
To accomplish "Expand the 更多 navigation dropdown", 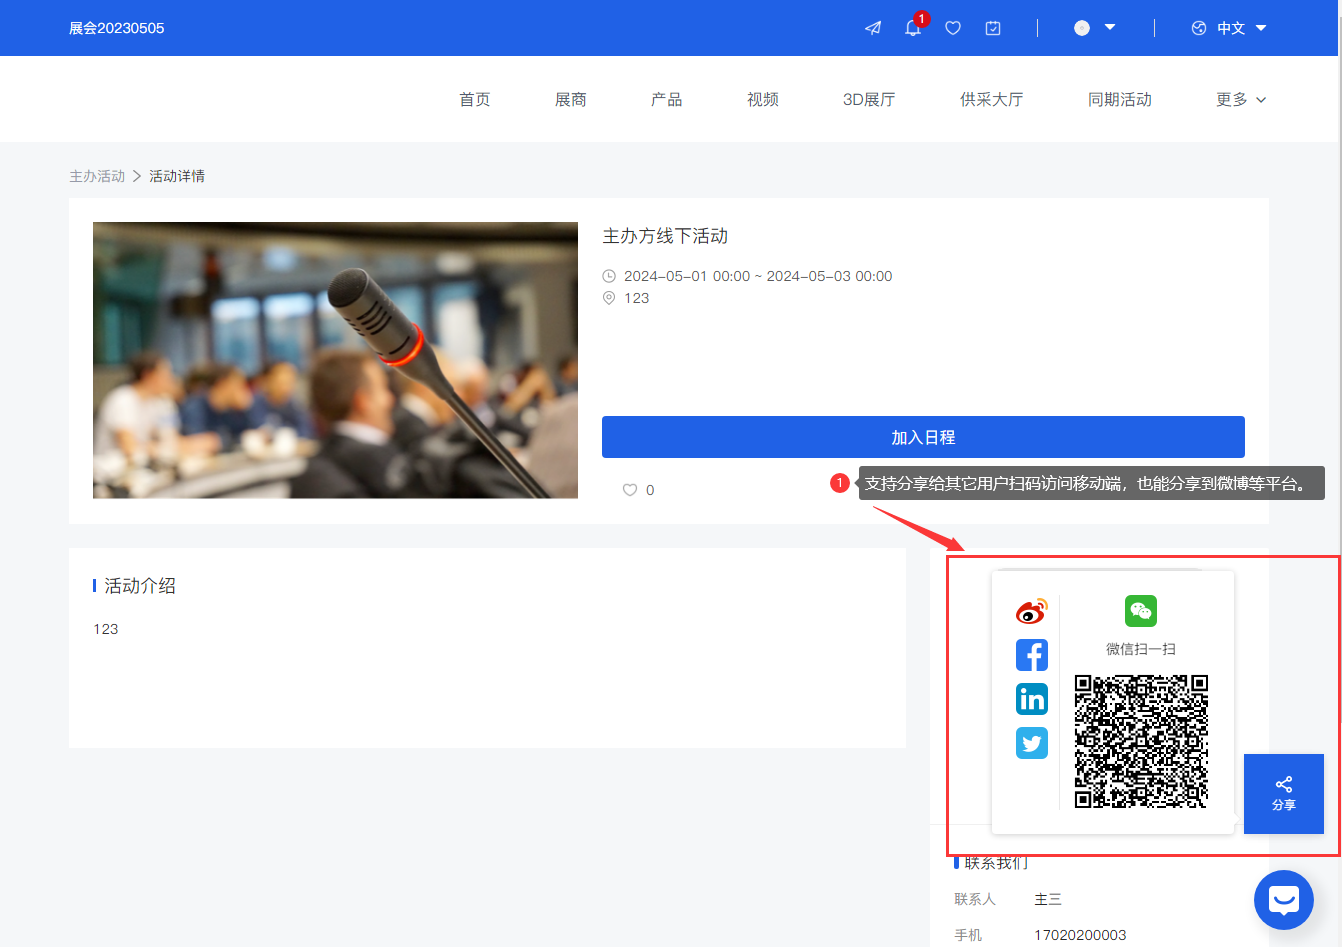I will (1240, 99).
